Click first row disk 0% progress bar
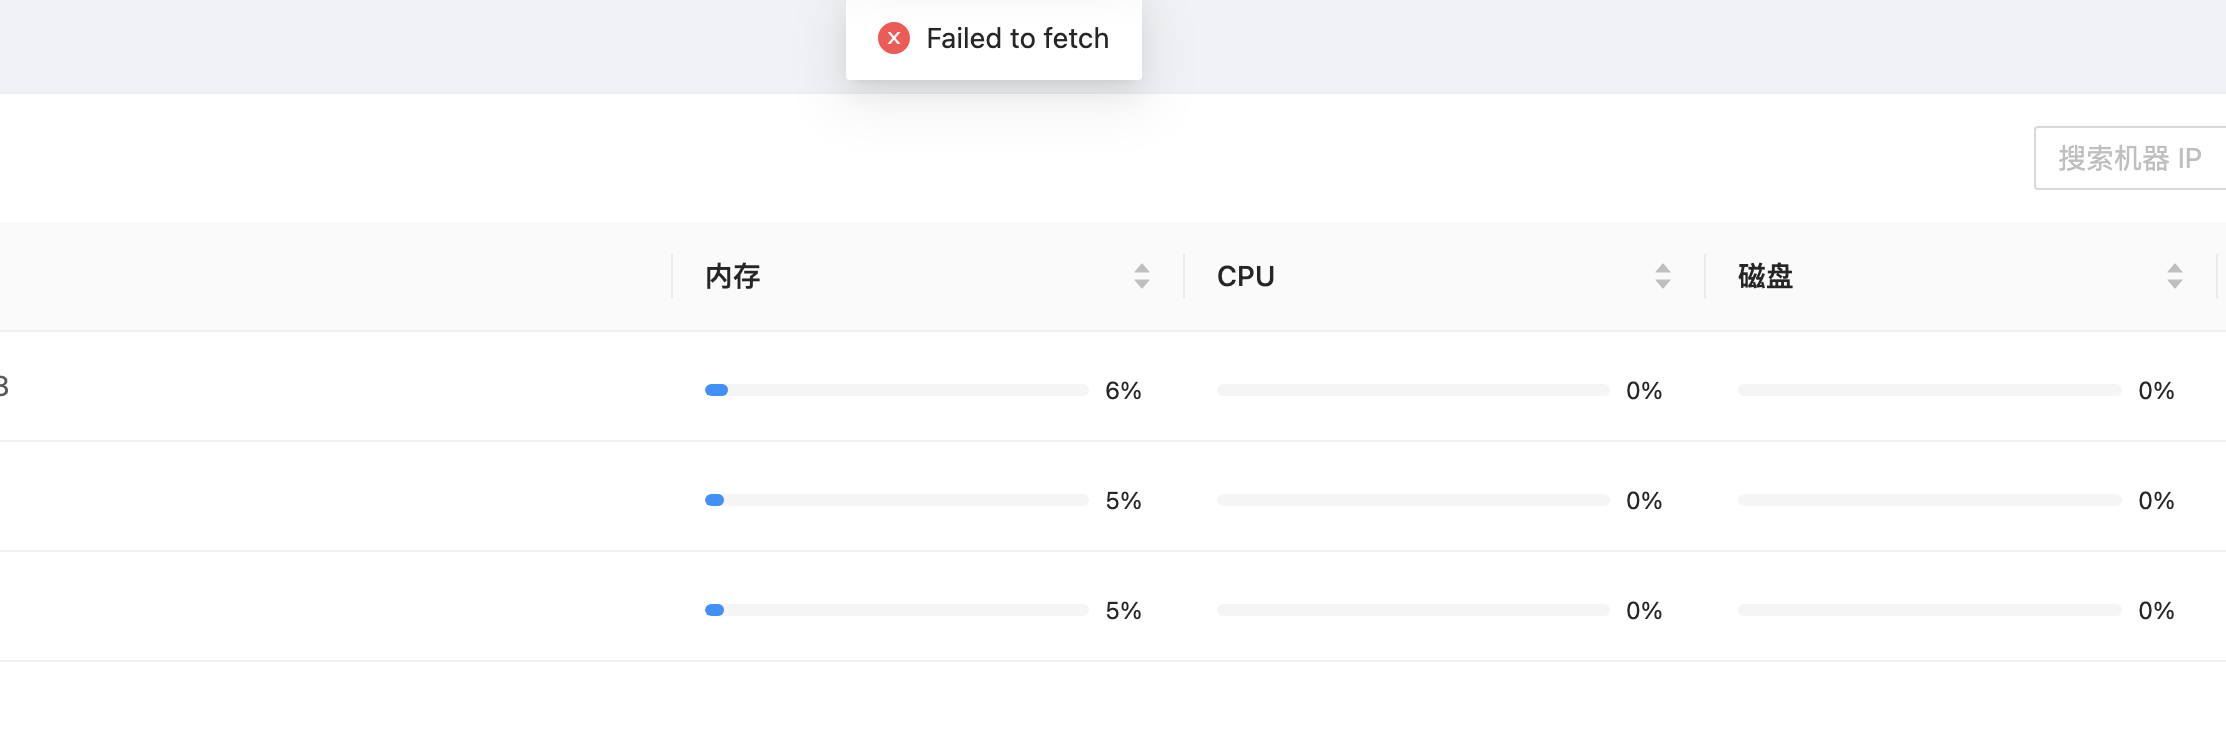The height and width of the screenshot is (732, 2226). (x=1930, y=390)
